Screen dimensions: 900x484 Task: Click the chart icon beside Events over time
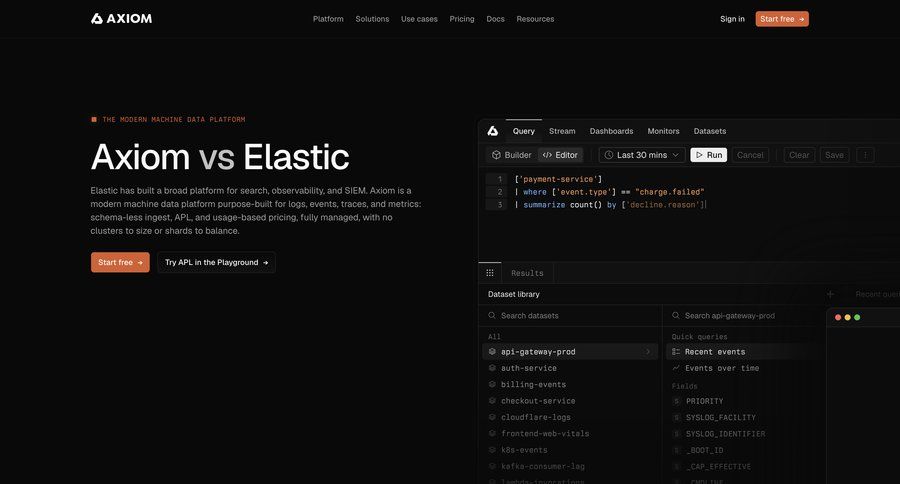tap(676, 368)
